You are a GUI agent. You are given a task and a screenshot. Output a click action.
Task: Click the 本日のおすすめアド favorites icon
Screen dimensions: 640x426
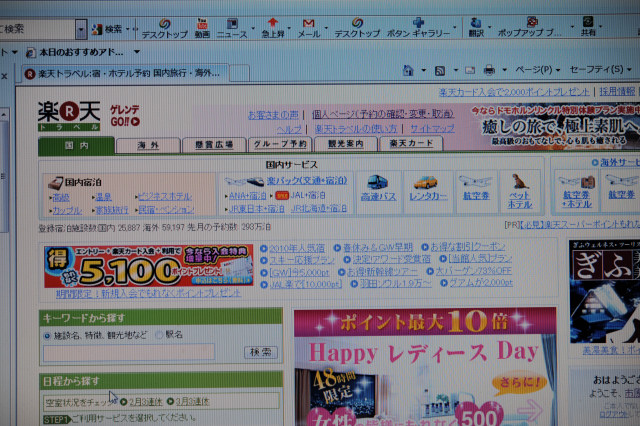(31, 52)
